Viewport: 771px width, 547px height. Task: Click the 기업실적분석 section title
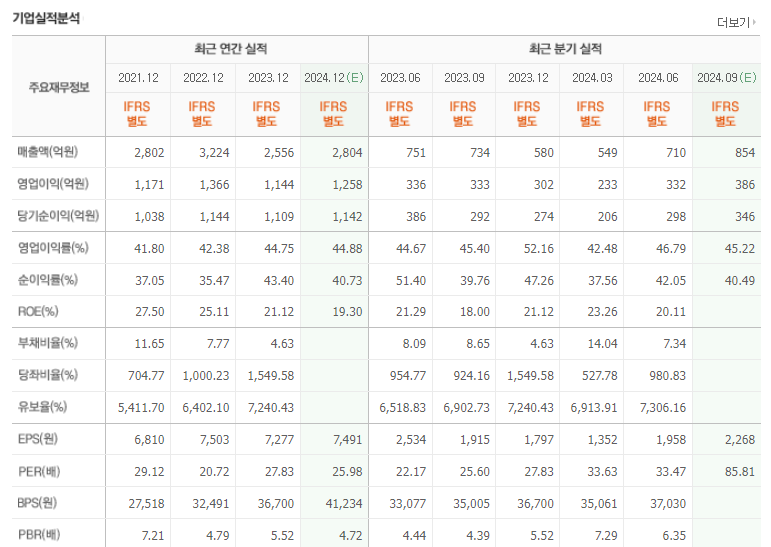click(46, 18)
